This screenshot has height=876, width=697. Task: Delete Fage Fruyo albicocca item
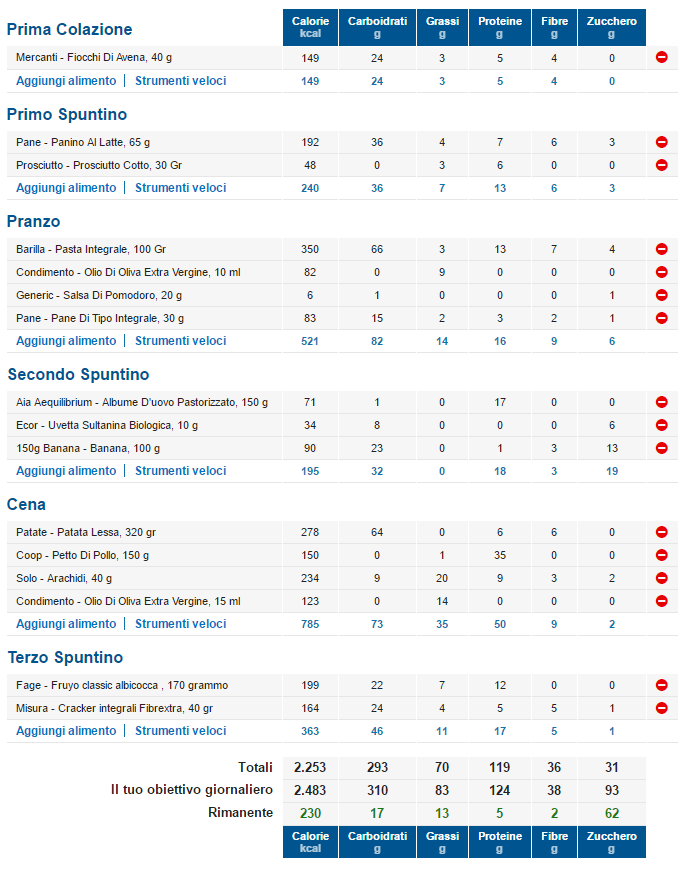click(x=661, y=685)
